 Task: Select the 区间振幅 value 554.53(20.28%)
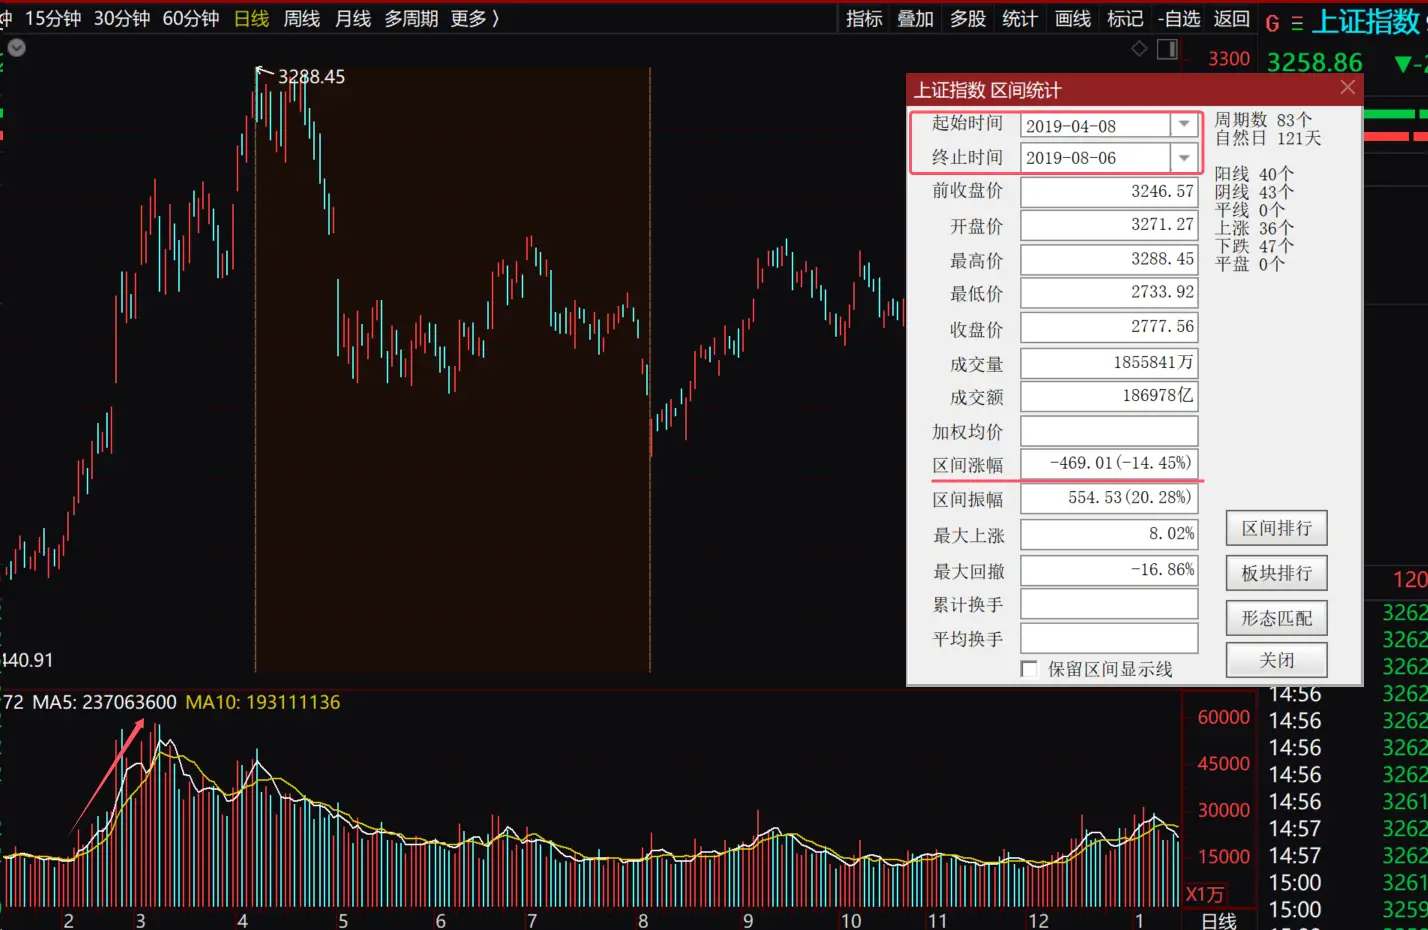click(x=1109, y=498)
